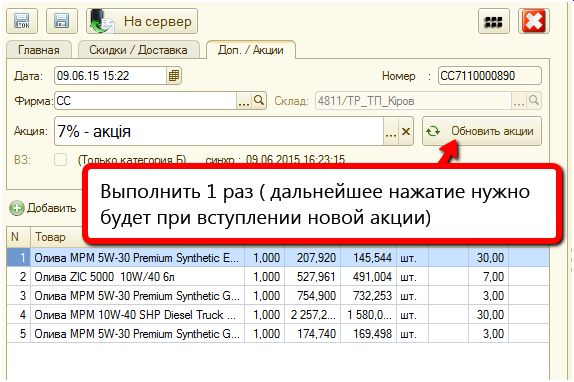Click price cell '754,900'
This screenshot has height=382, width=574.
(313, 296)
